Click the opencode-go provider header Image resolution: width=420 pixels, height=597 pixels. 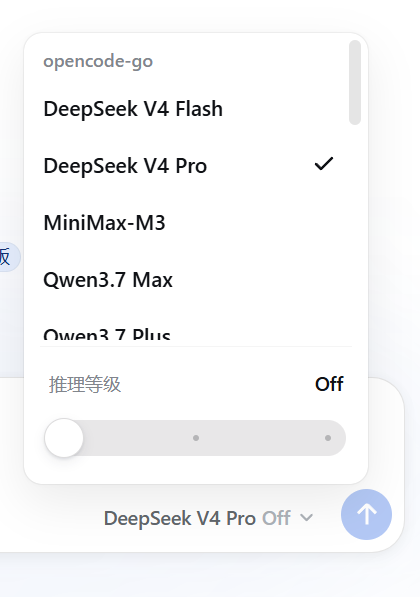pos(98,62)
